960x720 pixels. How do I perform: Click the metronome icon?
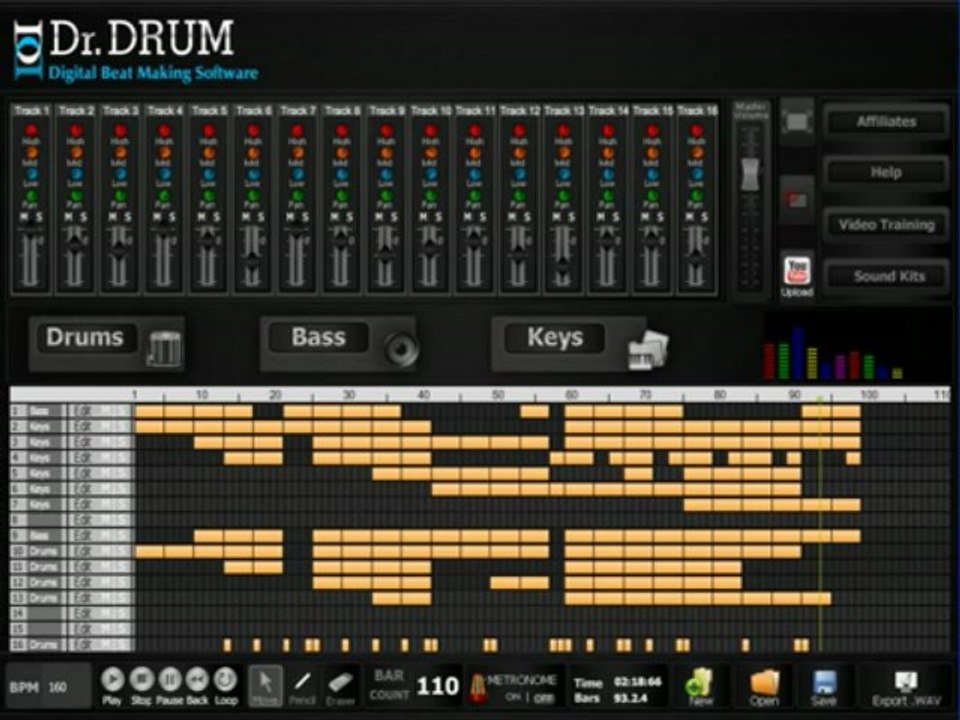477,687
